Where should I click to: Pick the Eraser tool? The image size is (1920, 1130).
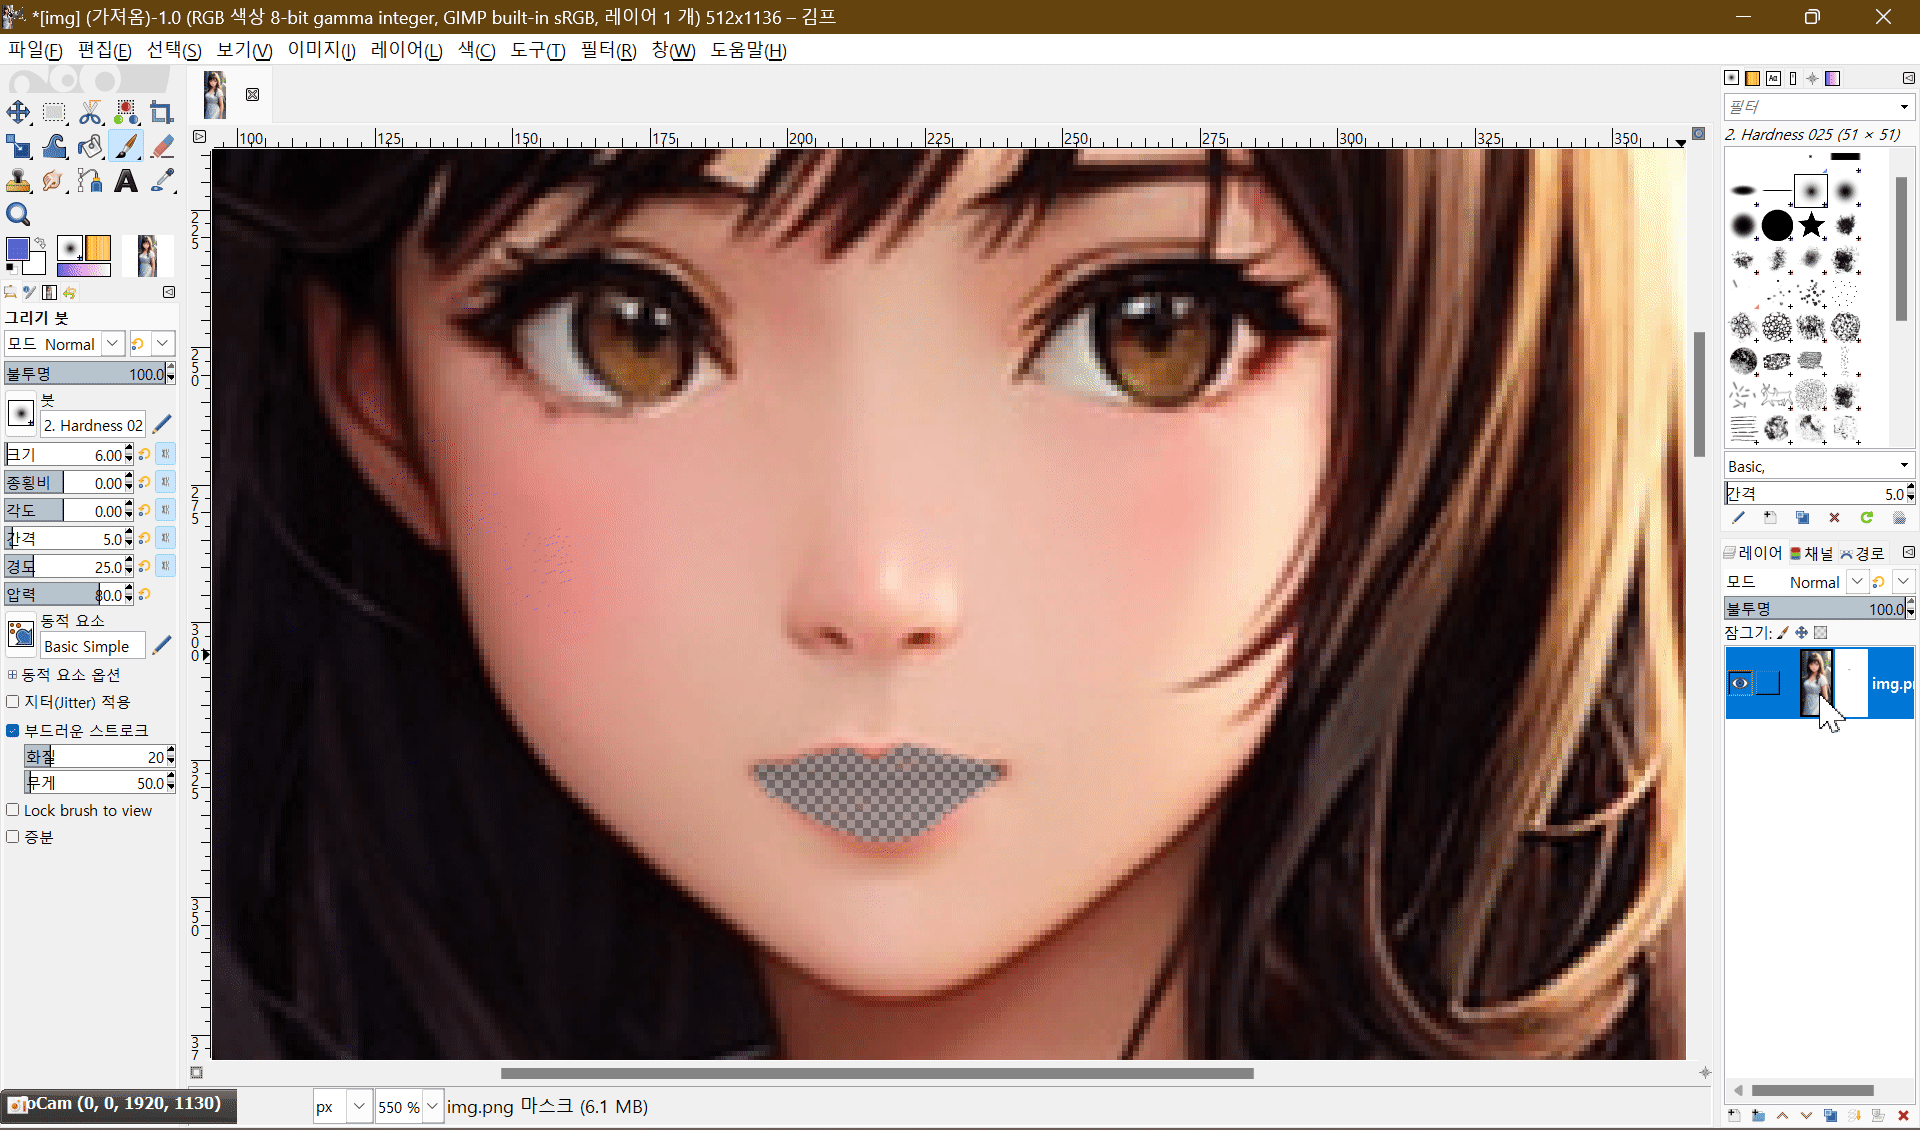pyautogui.click(x=162, y=146)
